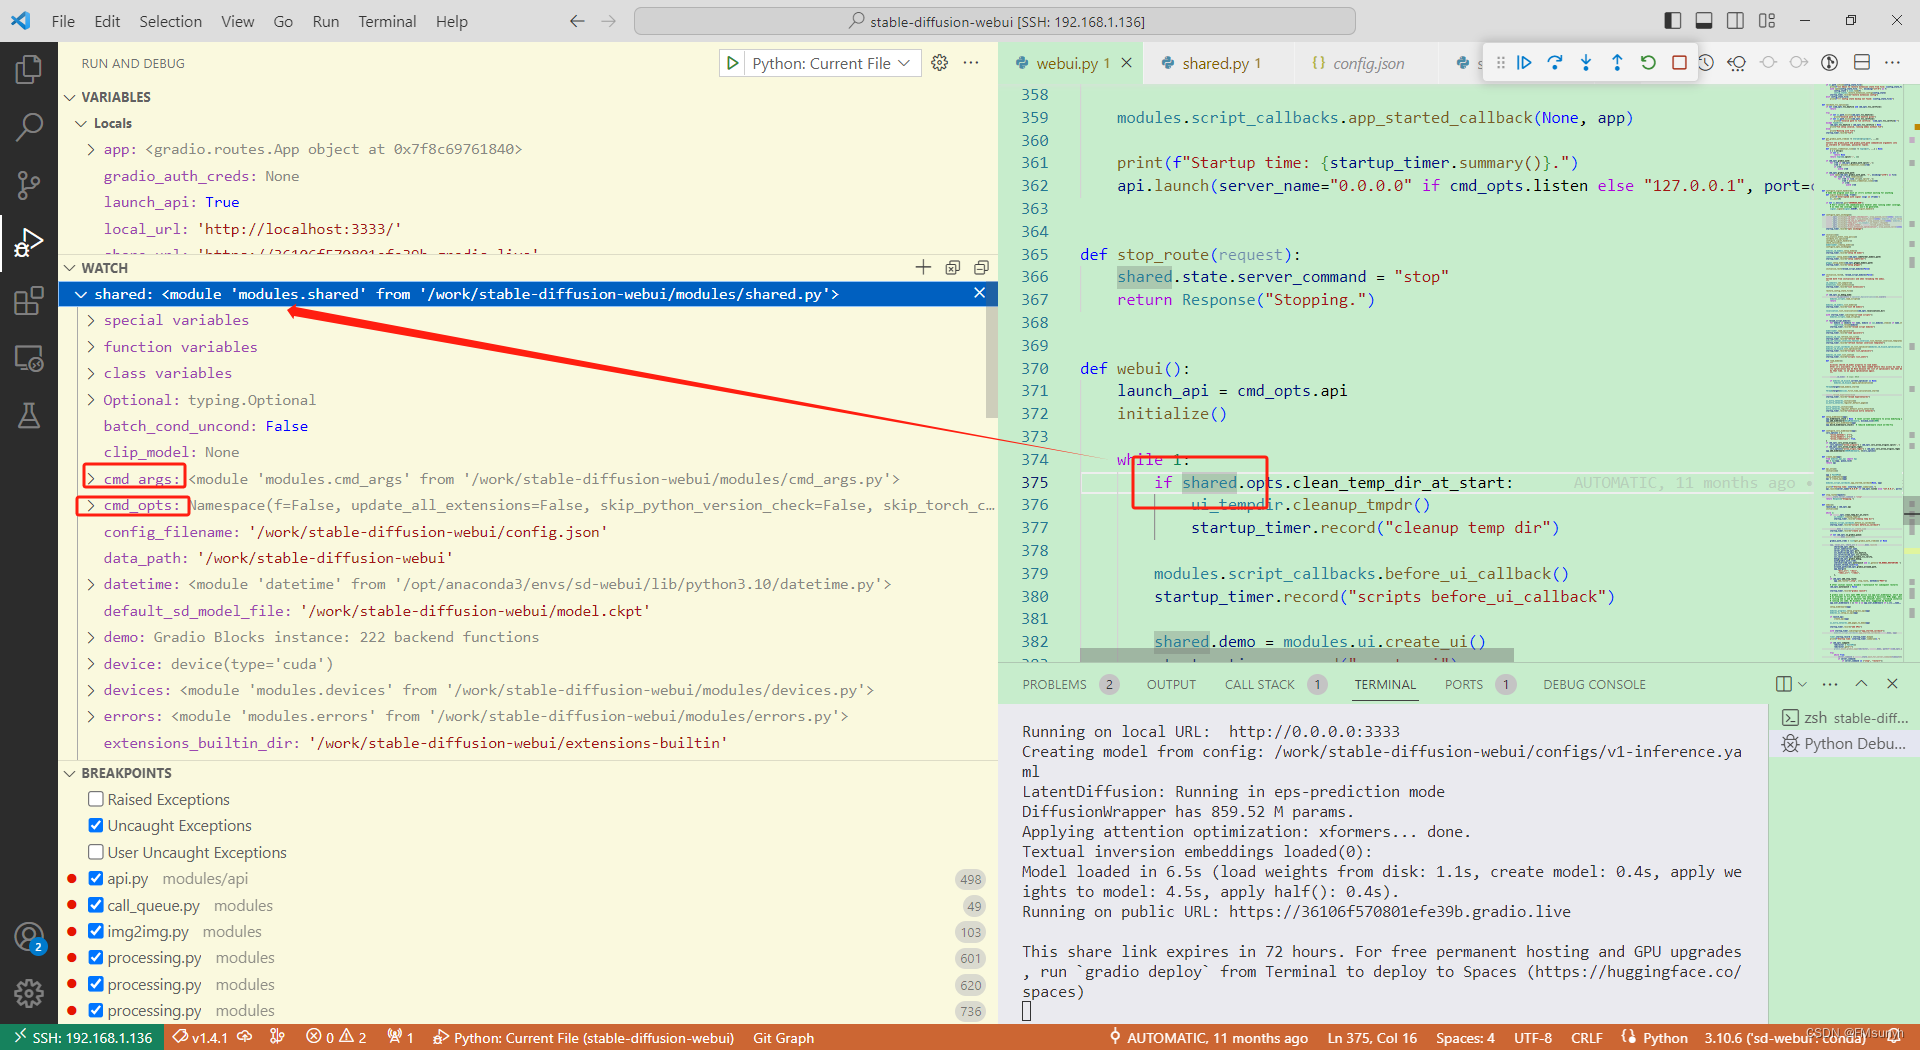Open the Python: Current File configuration dropdown
Screen dimensions: 1920x1050
click(x=831, y=63)
